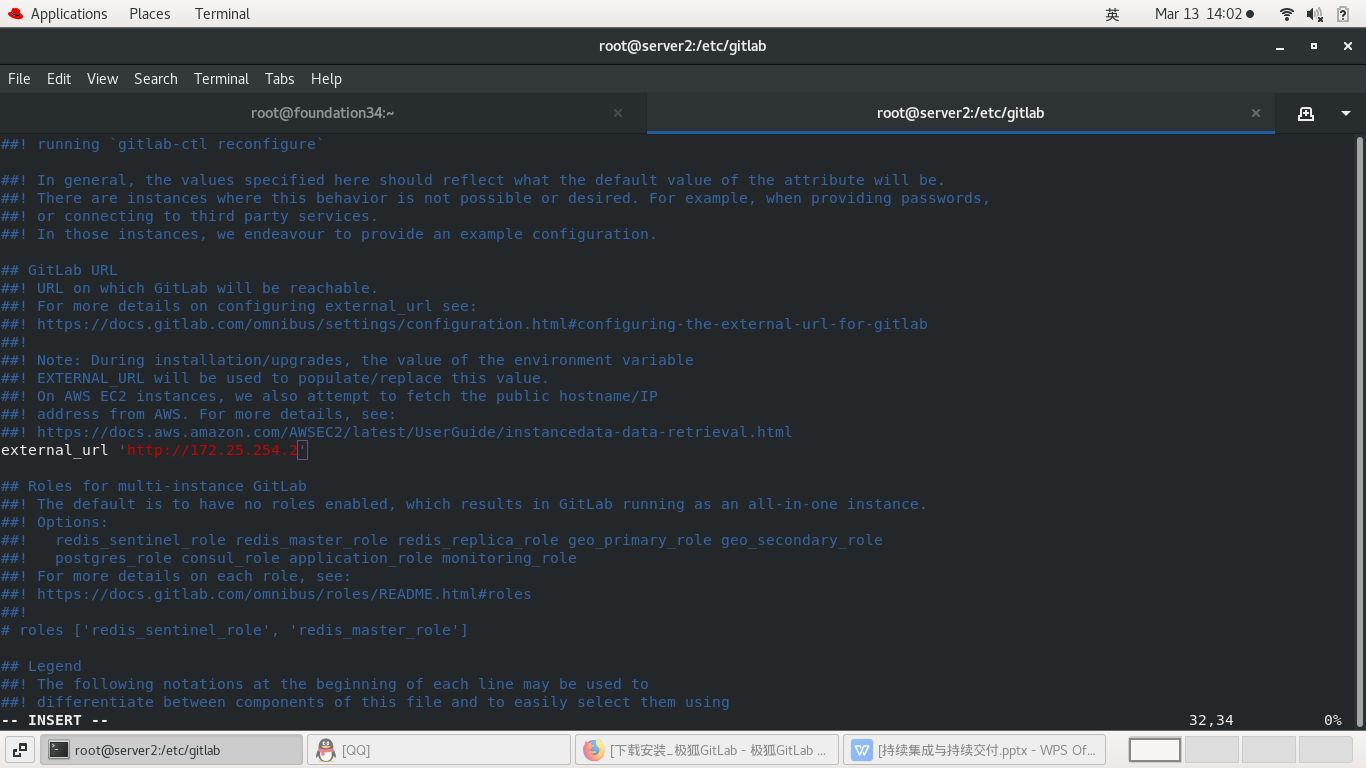Select the root@server2:/etc/gitlab taskbar entry
This screenshot has width=1366, height=768.
click(170, 750)
